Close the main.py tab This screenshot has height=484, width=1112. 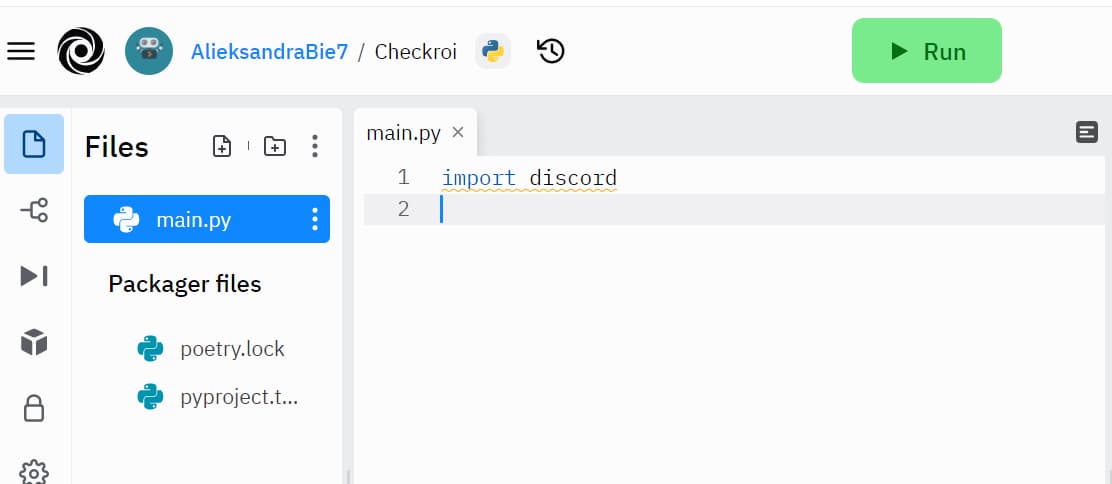(458, 132)
